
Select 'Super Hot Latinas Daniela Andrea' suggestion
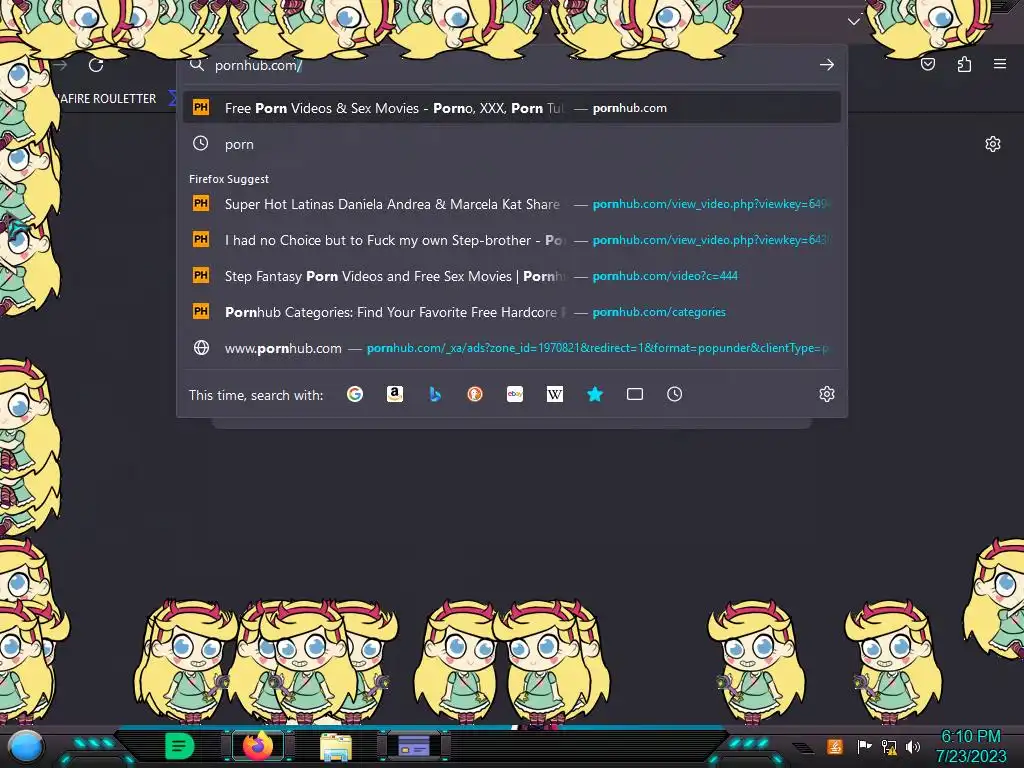coord(512,204)
